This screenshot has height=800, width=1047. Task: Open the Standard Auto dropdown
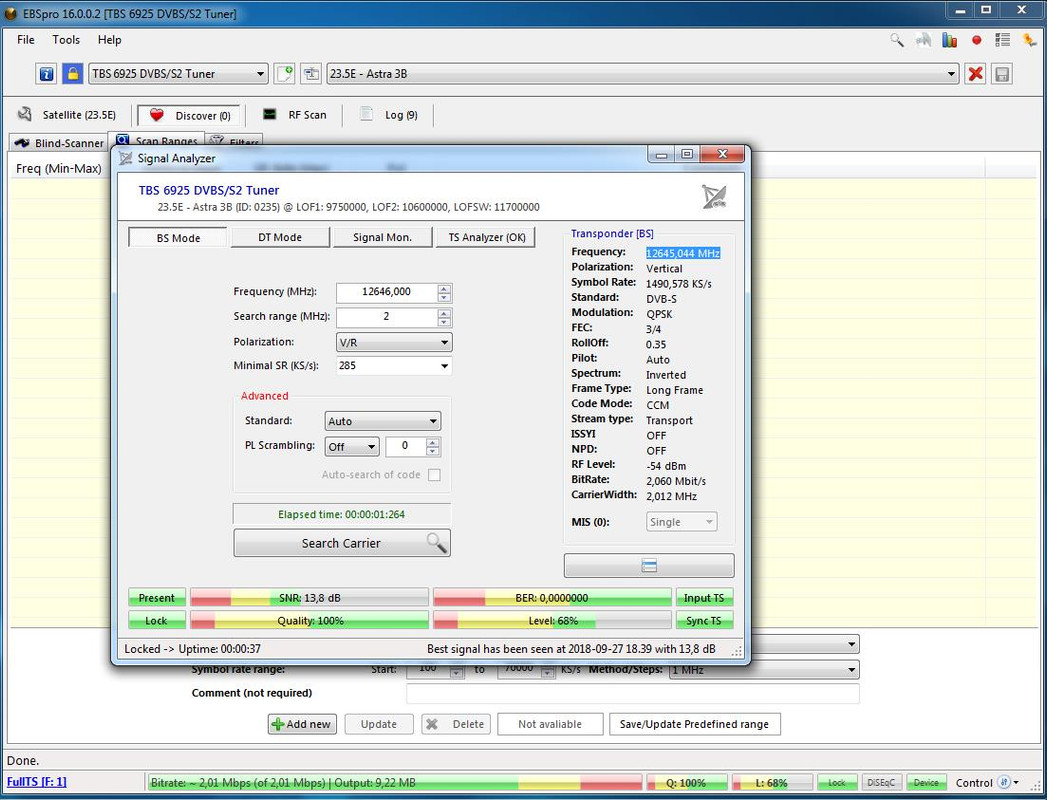383,421
